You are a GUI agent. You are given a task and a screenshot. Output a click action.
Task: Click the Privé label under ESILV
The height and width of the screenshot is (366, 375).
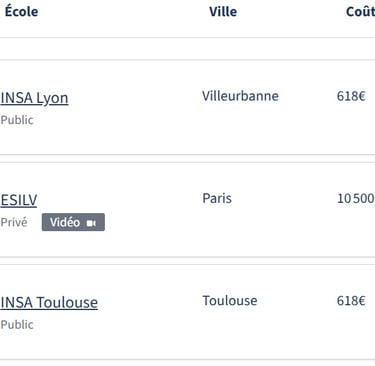click(x=14, y=222)
